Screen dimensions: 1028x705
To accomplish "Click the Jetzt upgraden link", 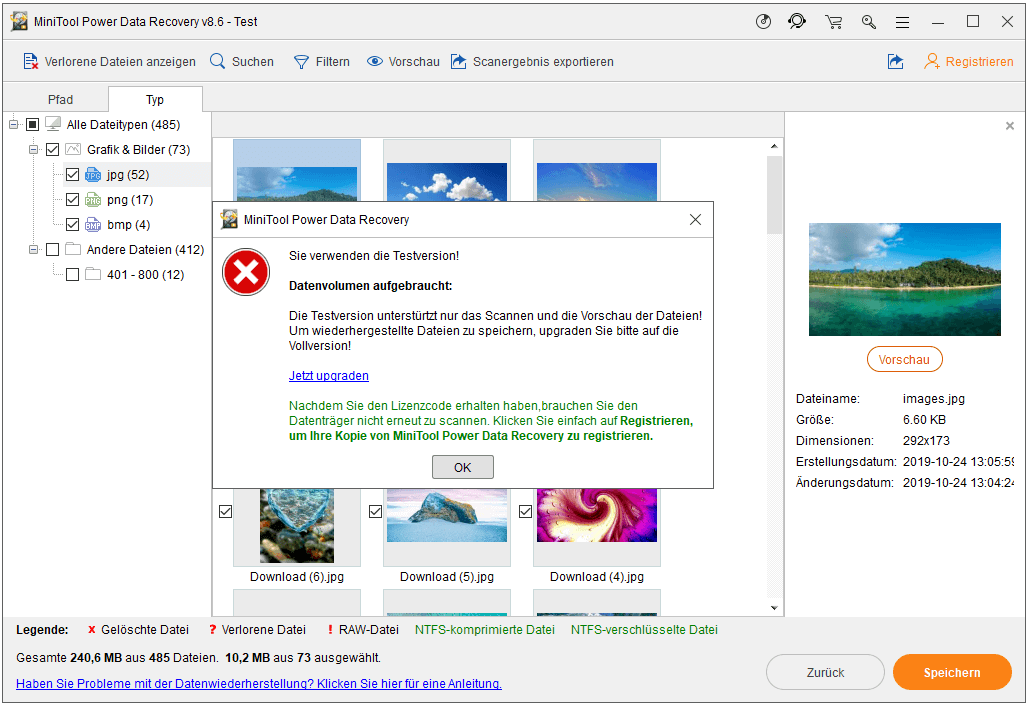I will click(328, 376).
